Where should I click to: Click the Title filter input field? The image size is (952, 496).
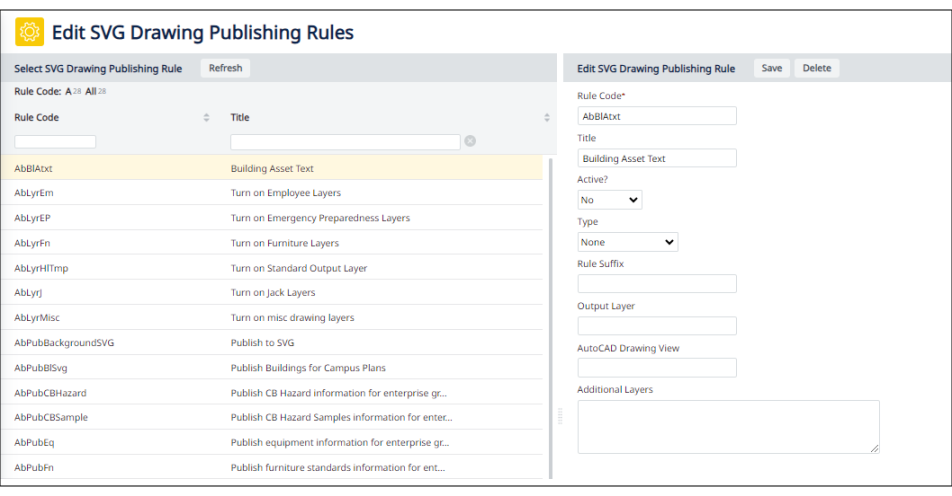[345, 142]
